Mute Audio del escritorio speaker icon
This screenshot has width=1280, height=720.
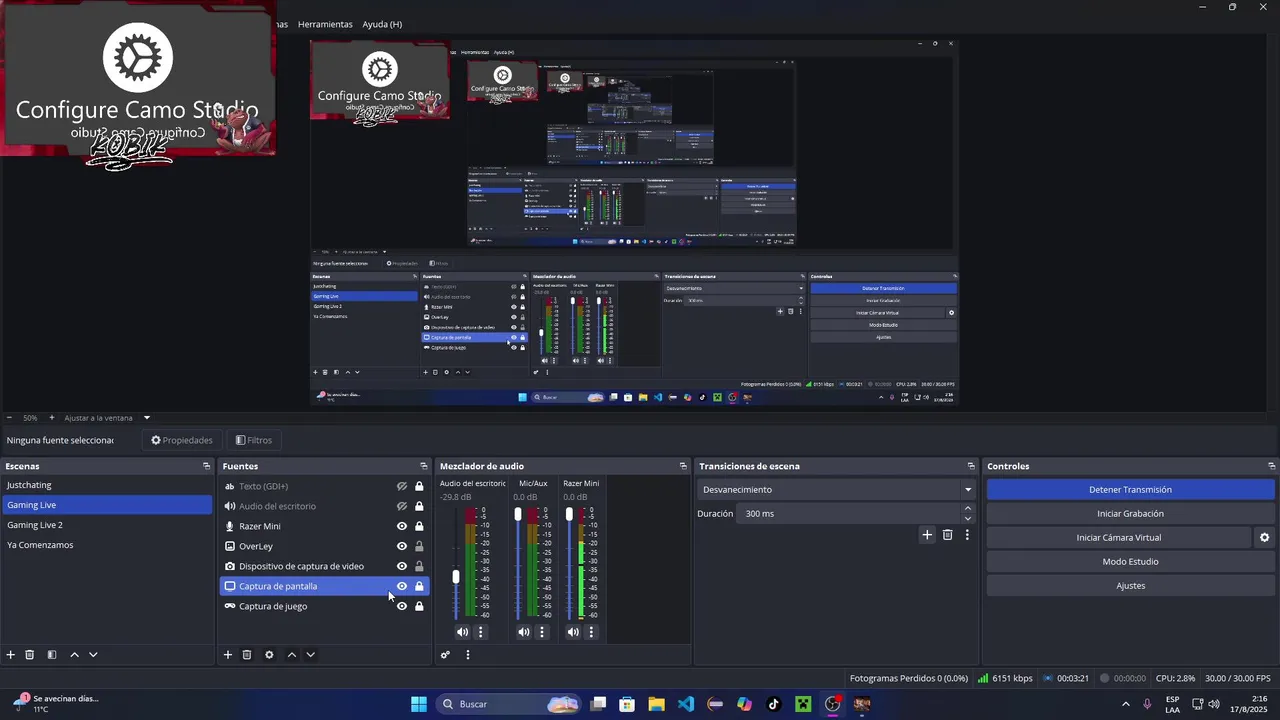pyautogui.click(x=462, y=632)
